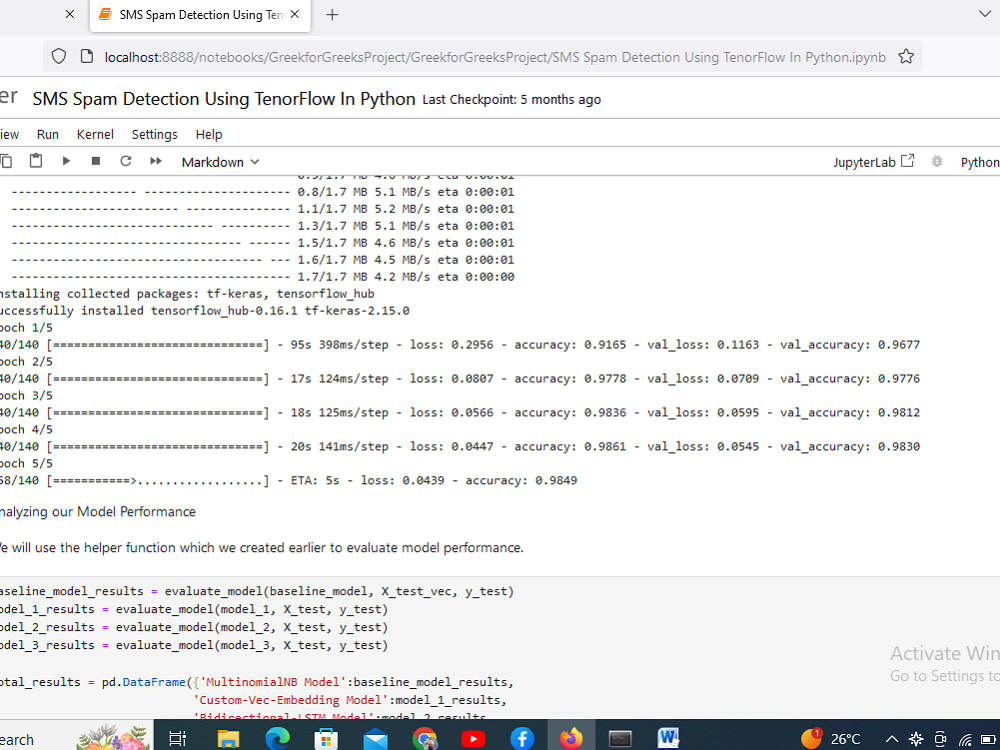The width and height of the screenshot is (1000, 750).
Task: Click the battery level indicator
Action: point(989,739)
